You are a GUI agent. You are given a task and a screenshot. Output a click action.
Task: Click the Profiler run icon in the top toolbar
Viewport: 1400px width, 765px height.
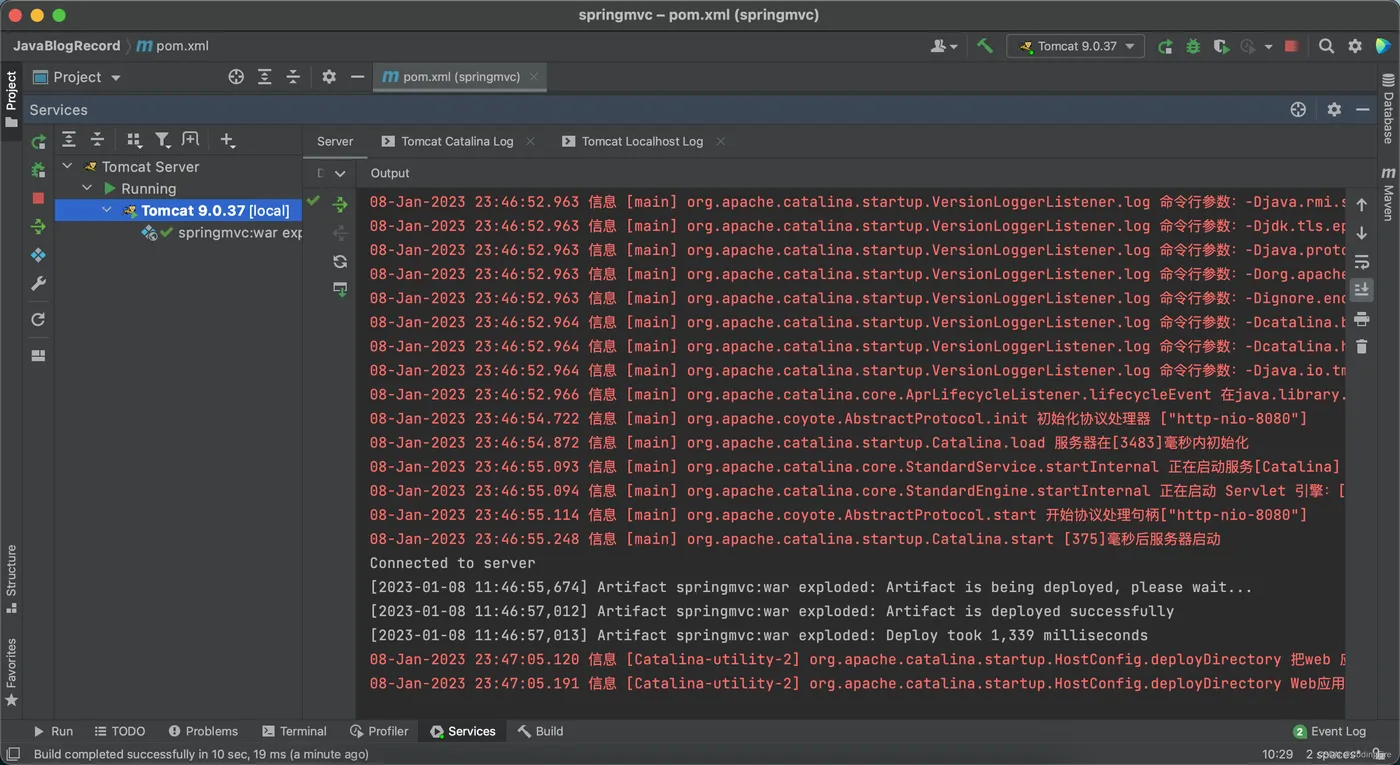[1247, 46]
